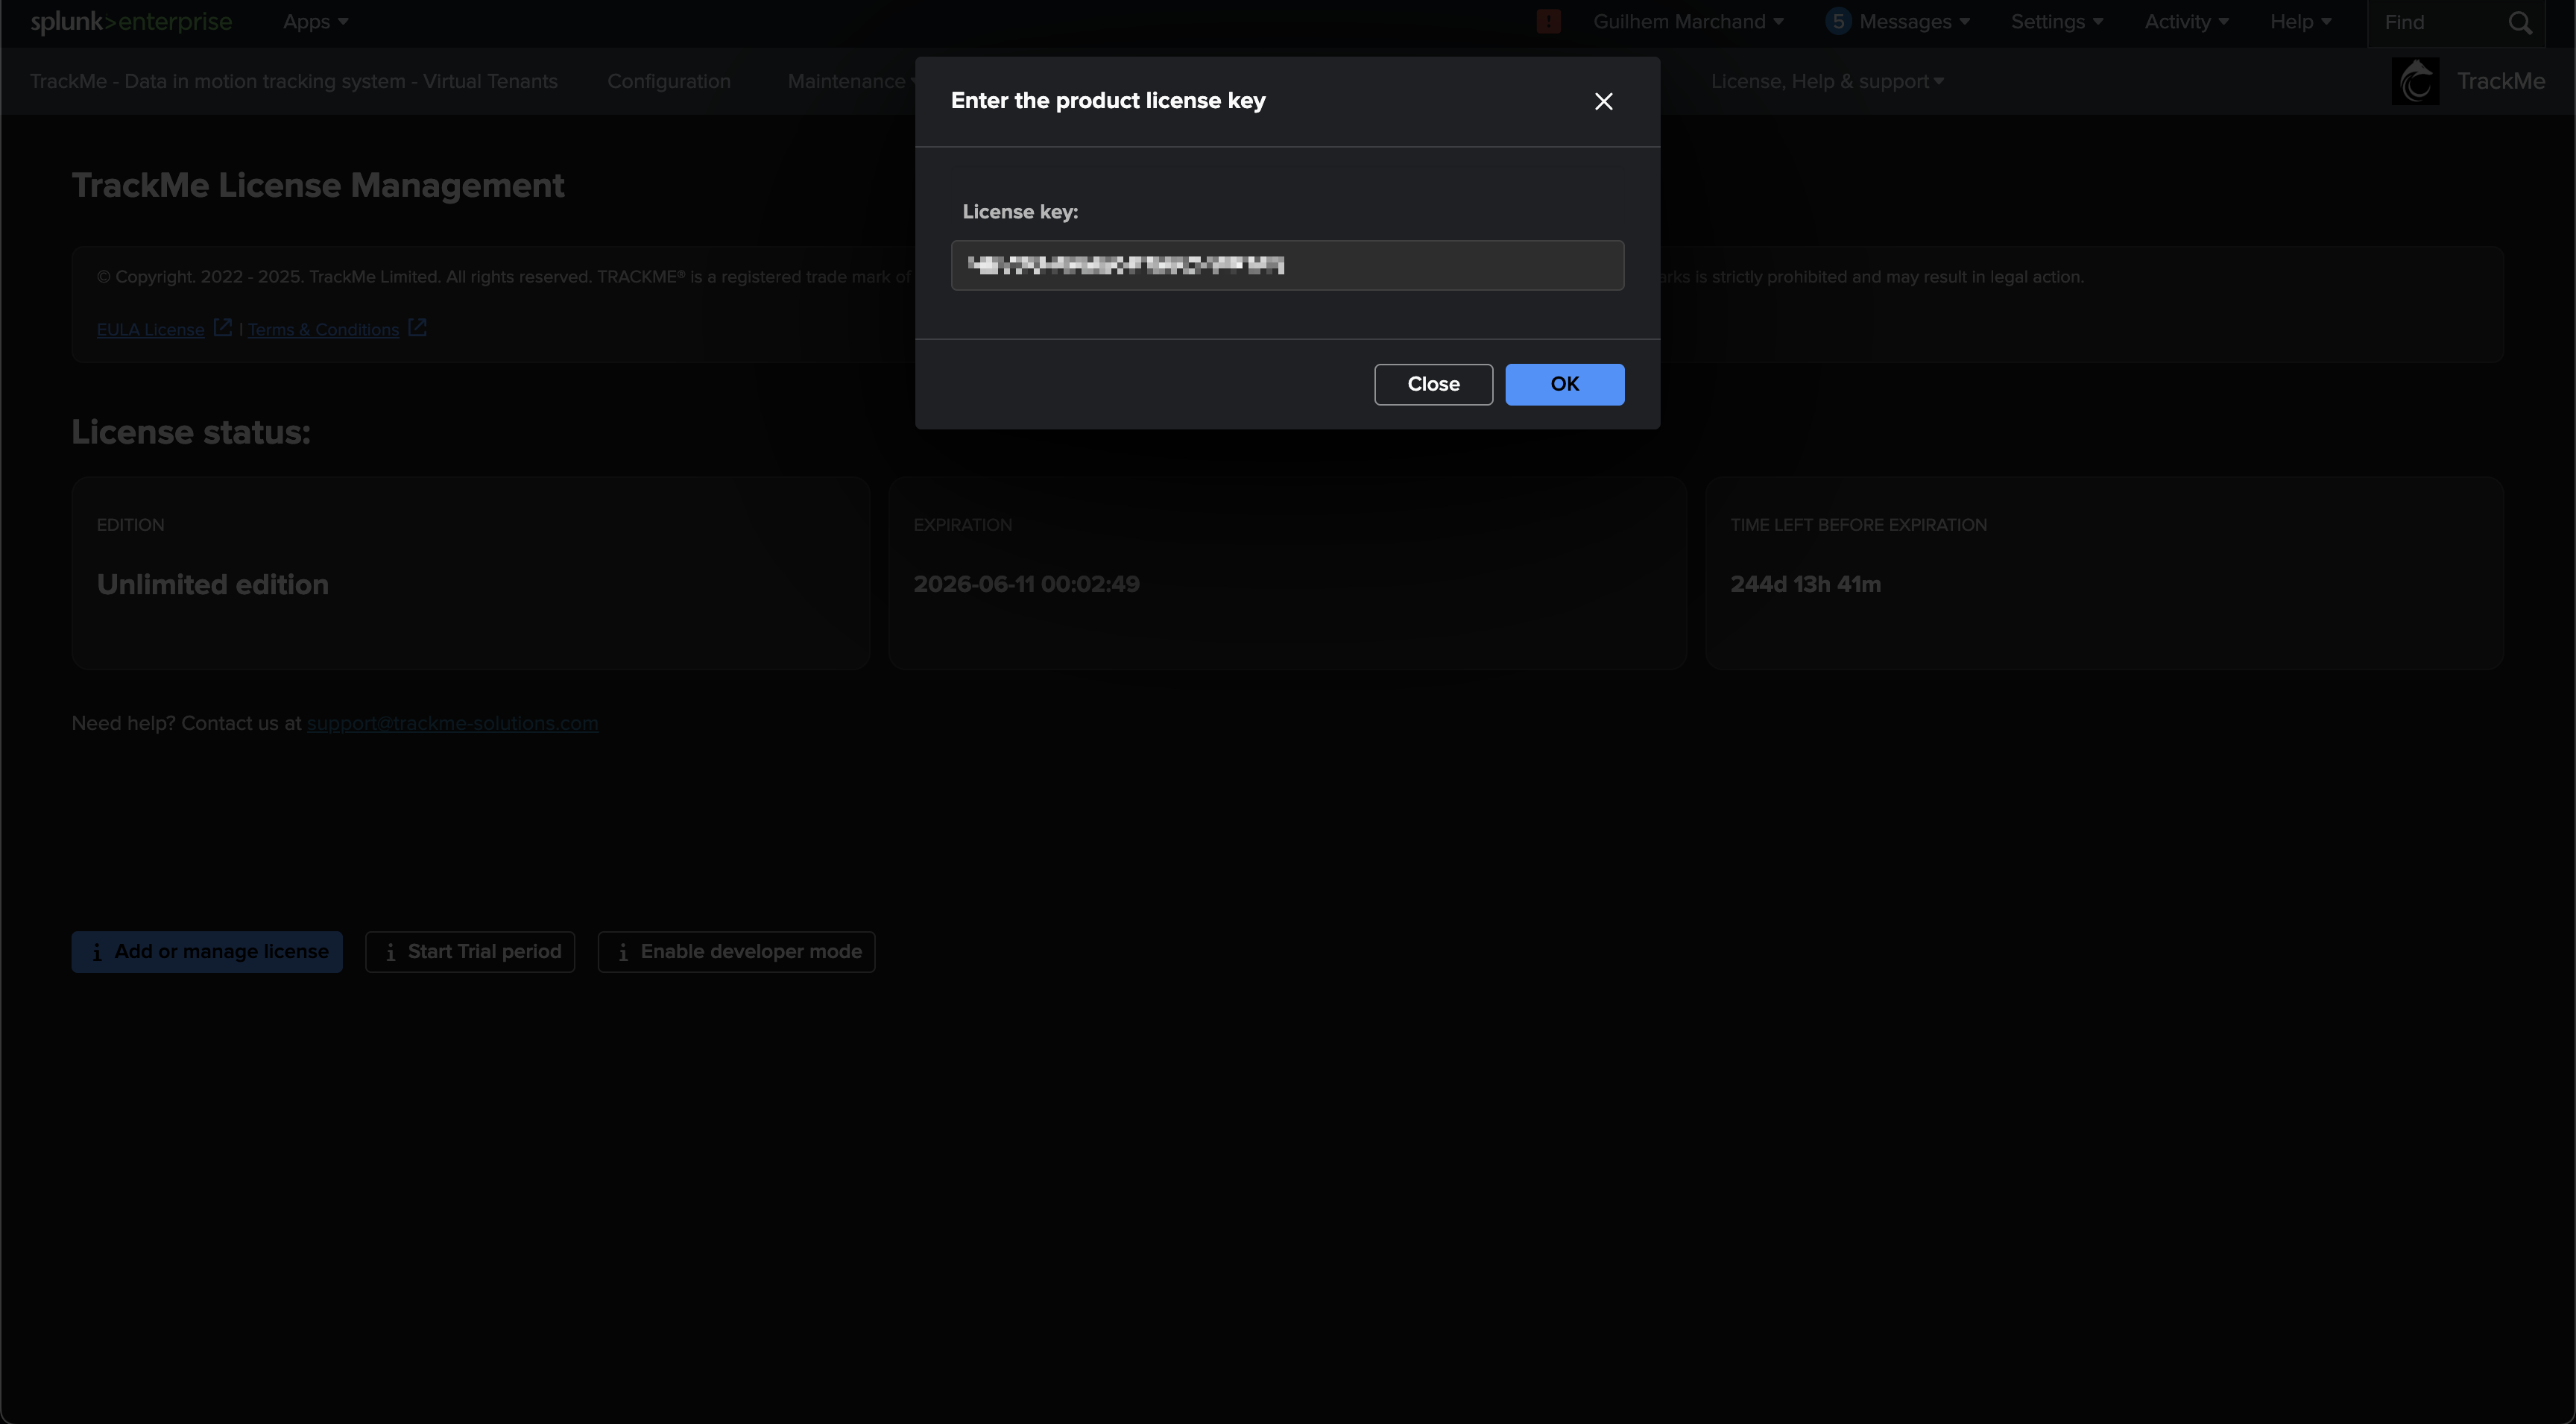Expand the Activity menu
2576x1424 pixels.
(x=2185, y=22)
